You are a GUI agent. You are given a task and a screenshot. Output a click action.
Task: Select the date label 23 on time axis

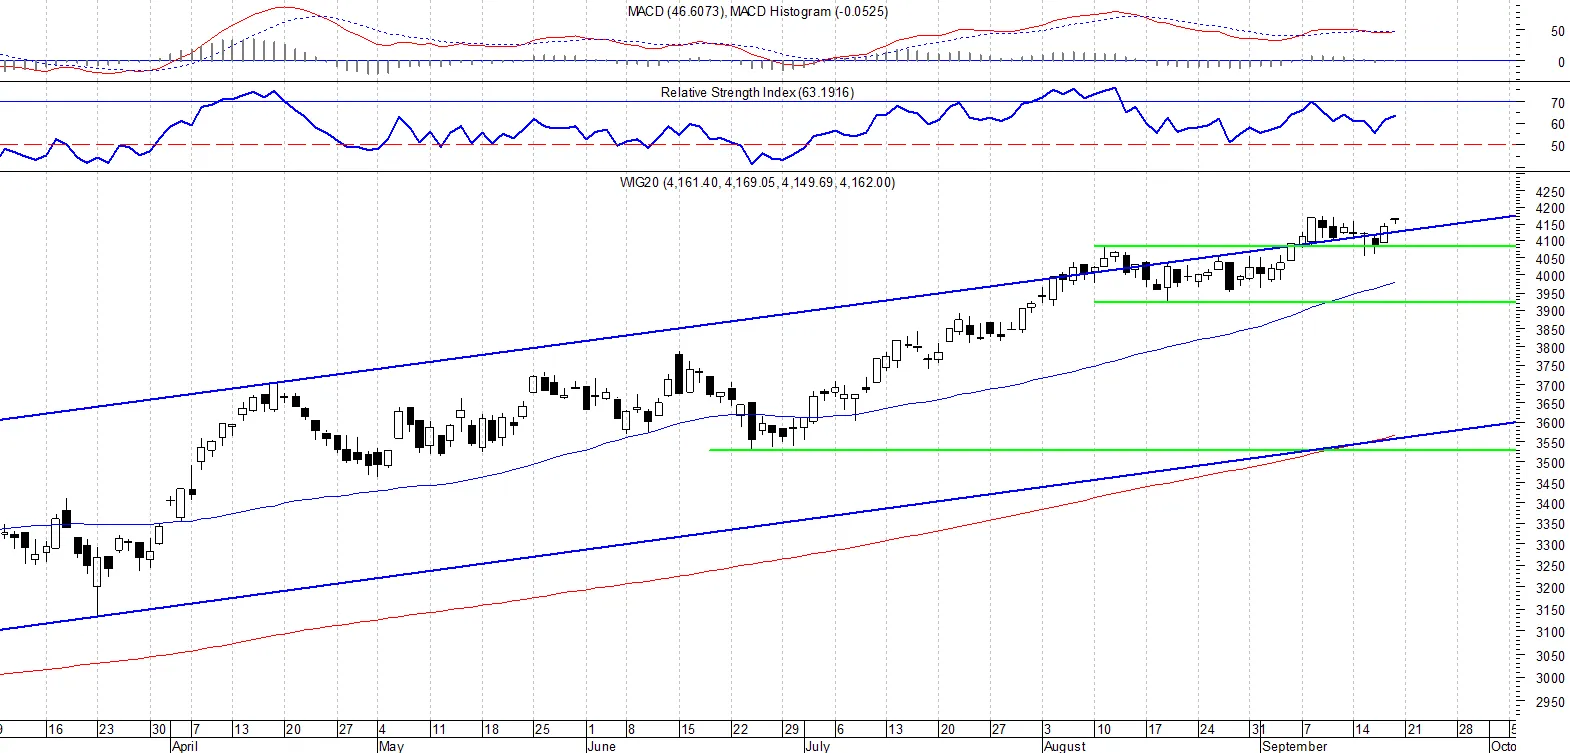(x=107, y=730)
